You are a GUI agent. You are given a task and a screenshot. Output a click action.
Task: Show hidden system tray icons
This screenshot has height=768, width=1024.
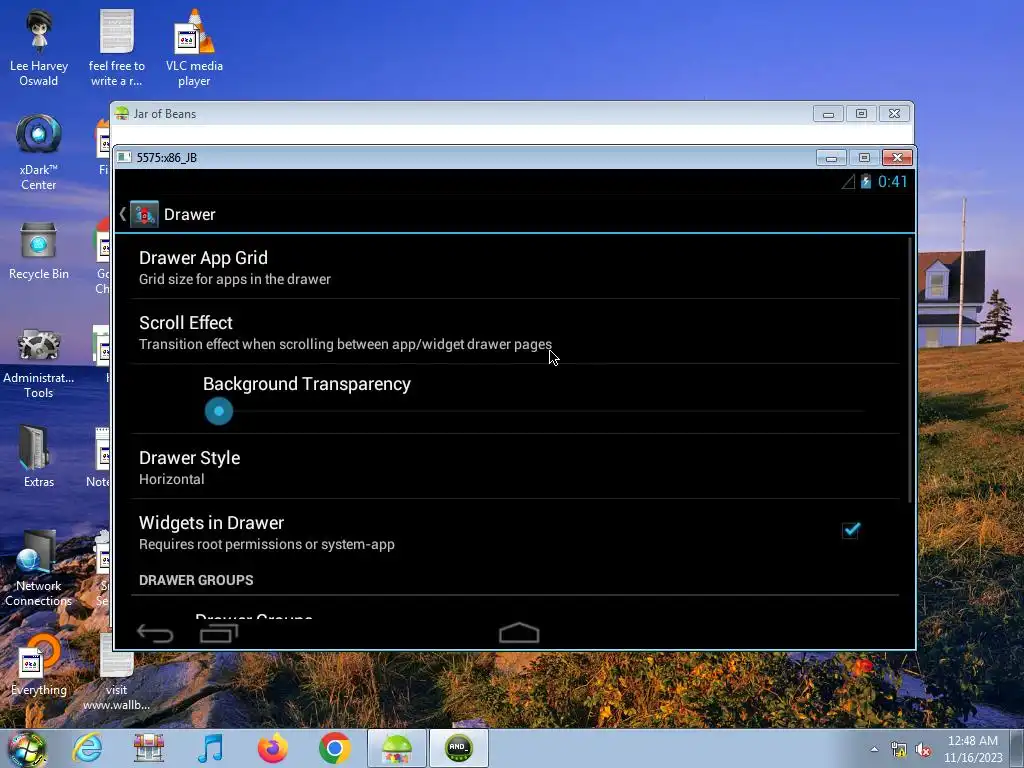point(874,750)
